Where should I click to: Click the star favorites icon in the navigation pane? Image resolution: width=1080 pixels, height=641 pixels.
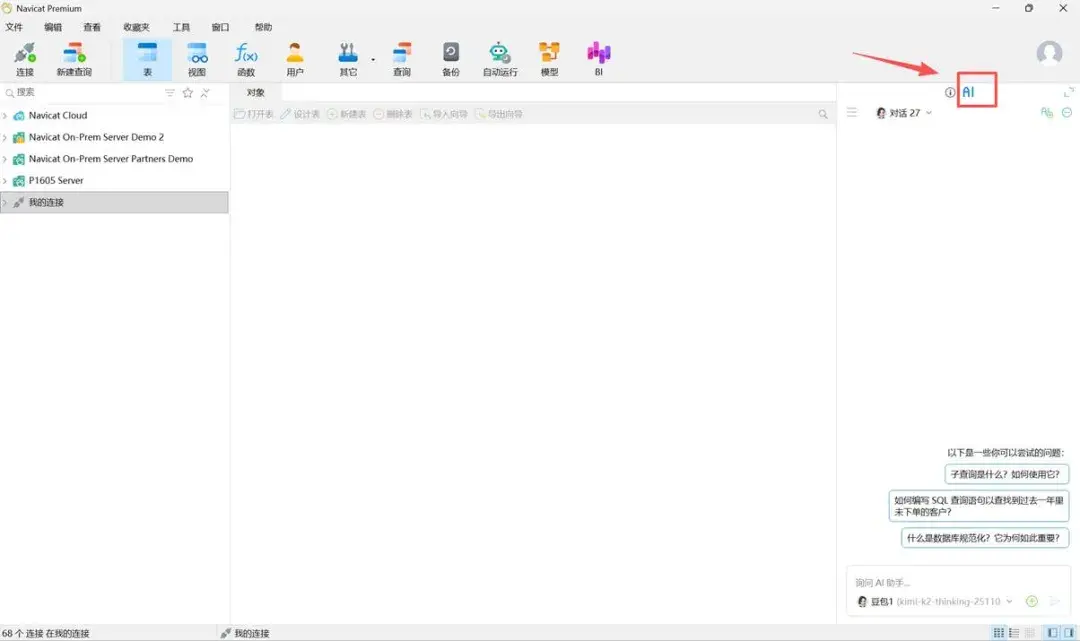[x=187, y=92]
